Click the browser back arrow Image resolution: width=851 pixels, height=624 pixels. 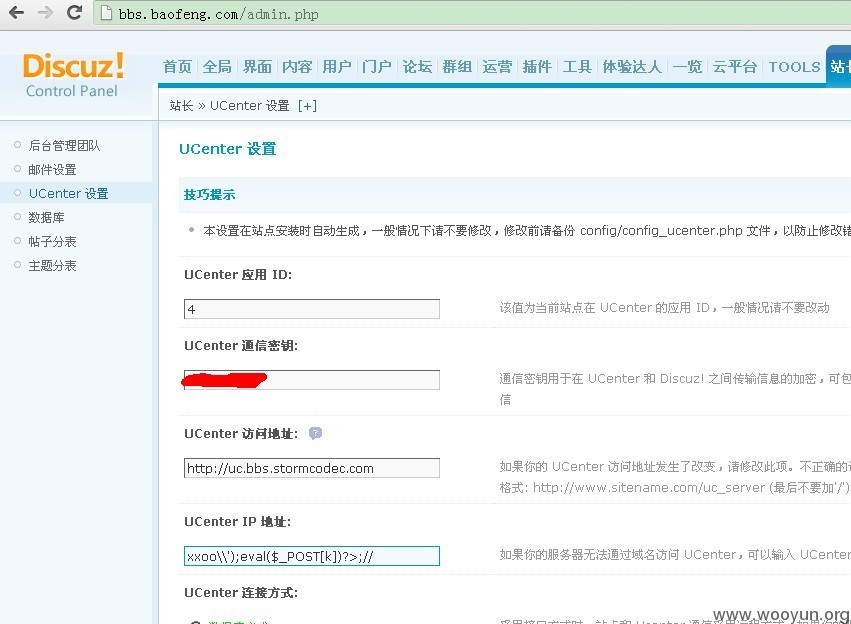[17, 12]
